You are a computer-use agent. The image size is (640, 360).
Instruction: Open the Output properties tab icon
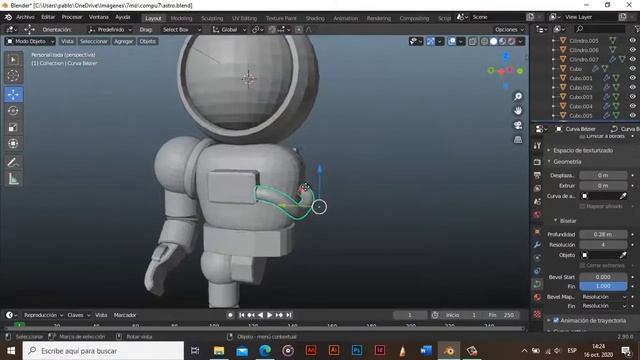click(537, 175)
